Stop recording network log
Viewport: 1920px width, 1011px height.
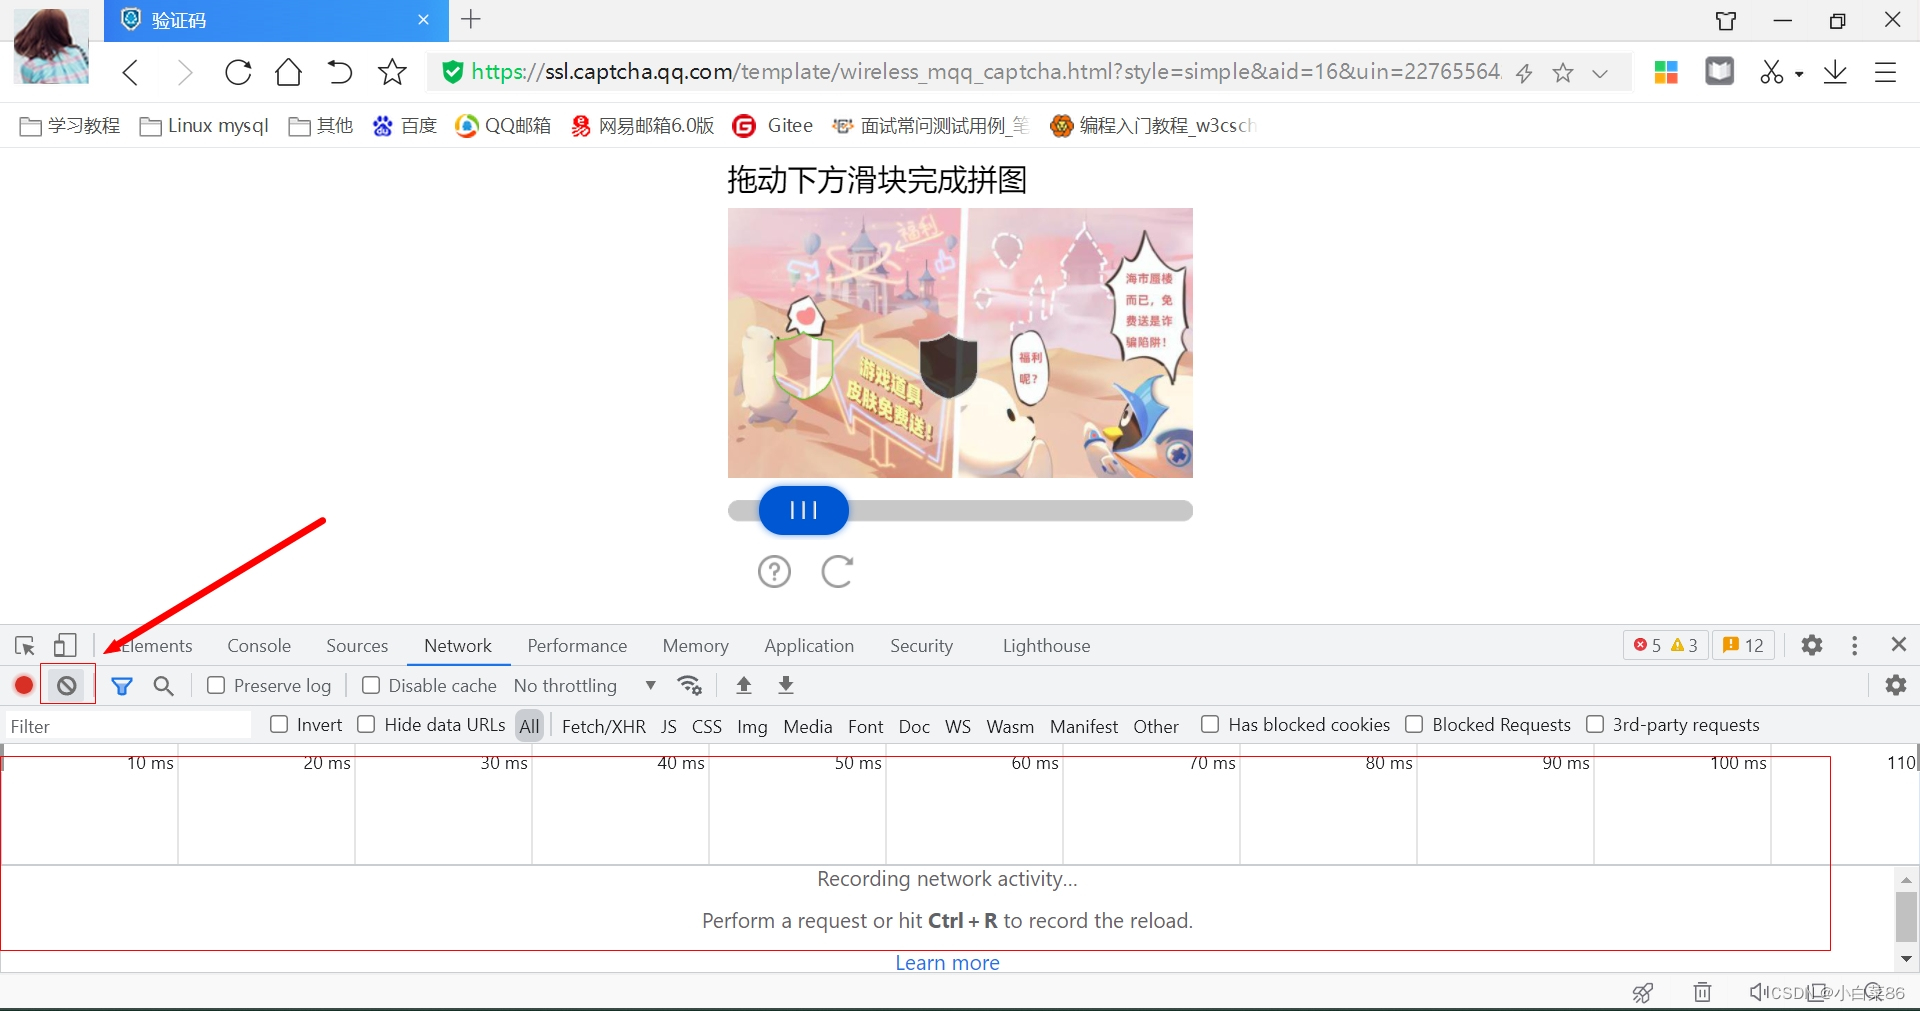(24, 686)
